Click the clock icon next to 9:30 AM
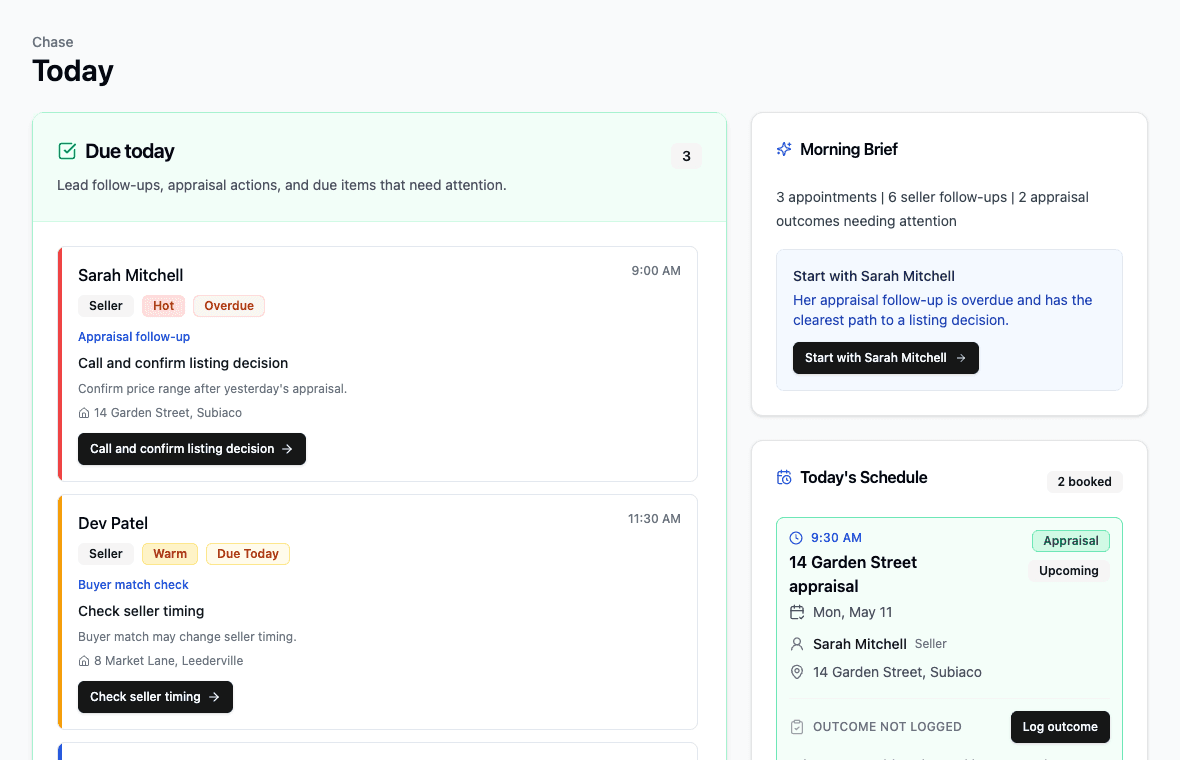Screen dimensions: 1180x760 point(796,538)
